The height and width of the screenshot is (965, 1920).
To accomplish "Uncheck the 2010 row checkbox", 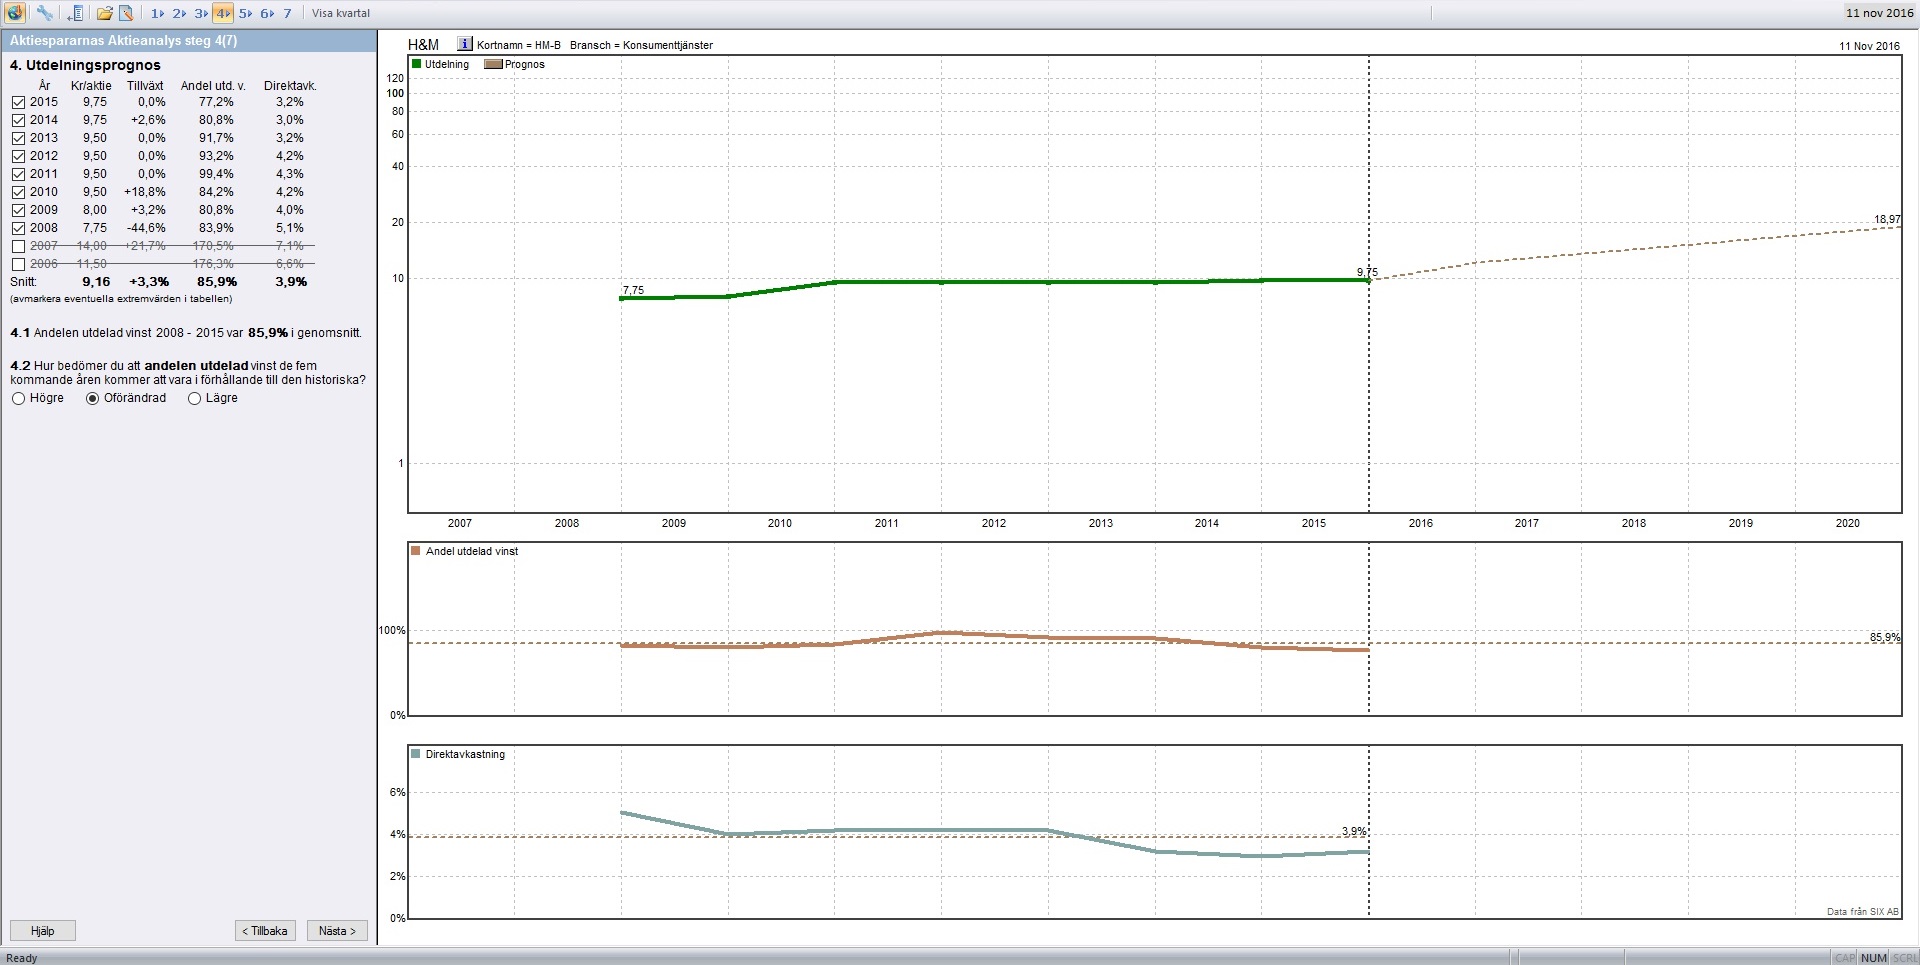I will tap(18, 192).
